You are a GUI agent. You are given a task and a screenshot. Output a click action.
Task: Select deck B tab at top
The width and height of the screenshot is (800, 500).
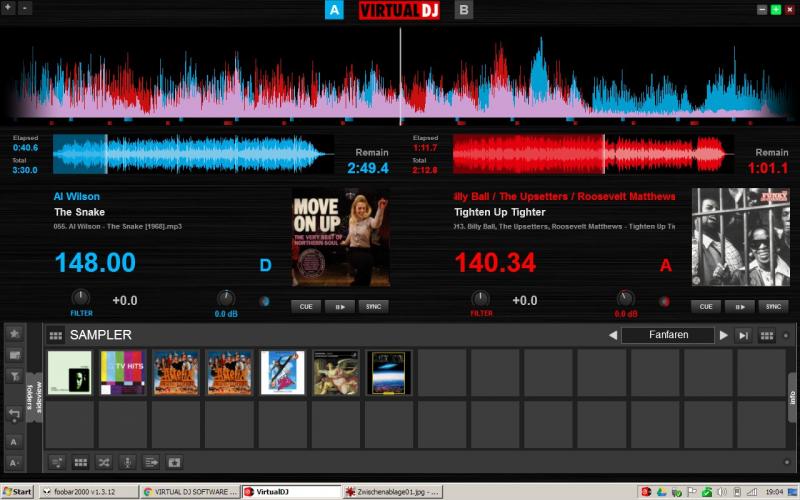(x=464, y=10)
